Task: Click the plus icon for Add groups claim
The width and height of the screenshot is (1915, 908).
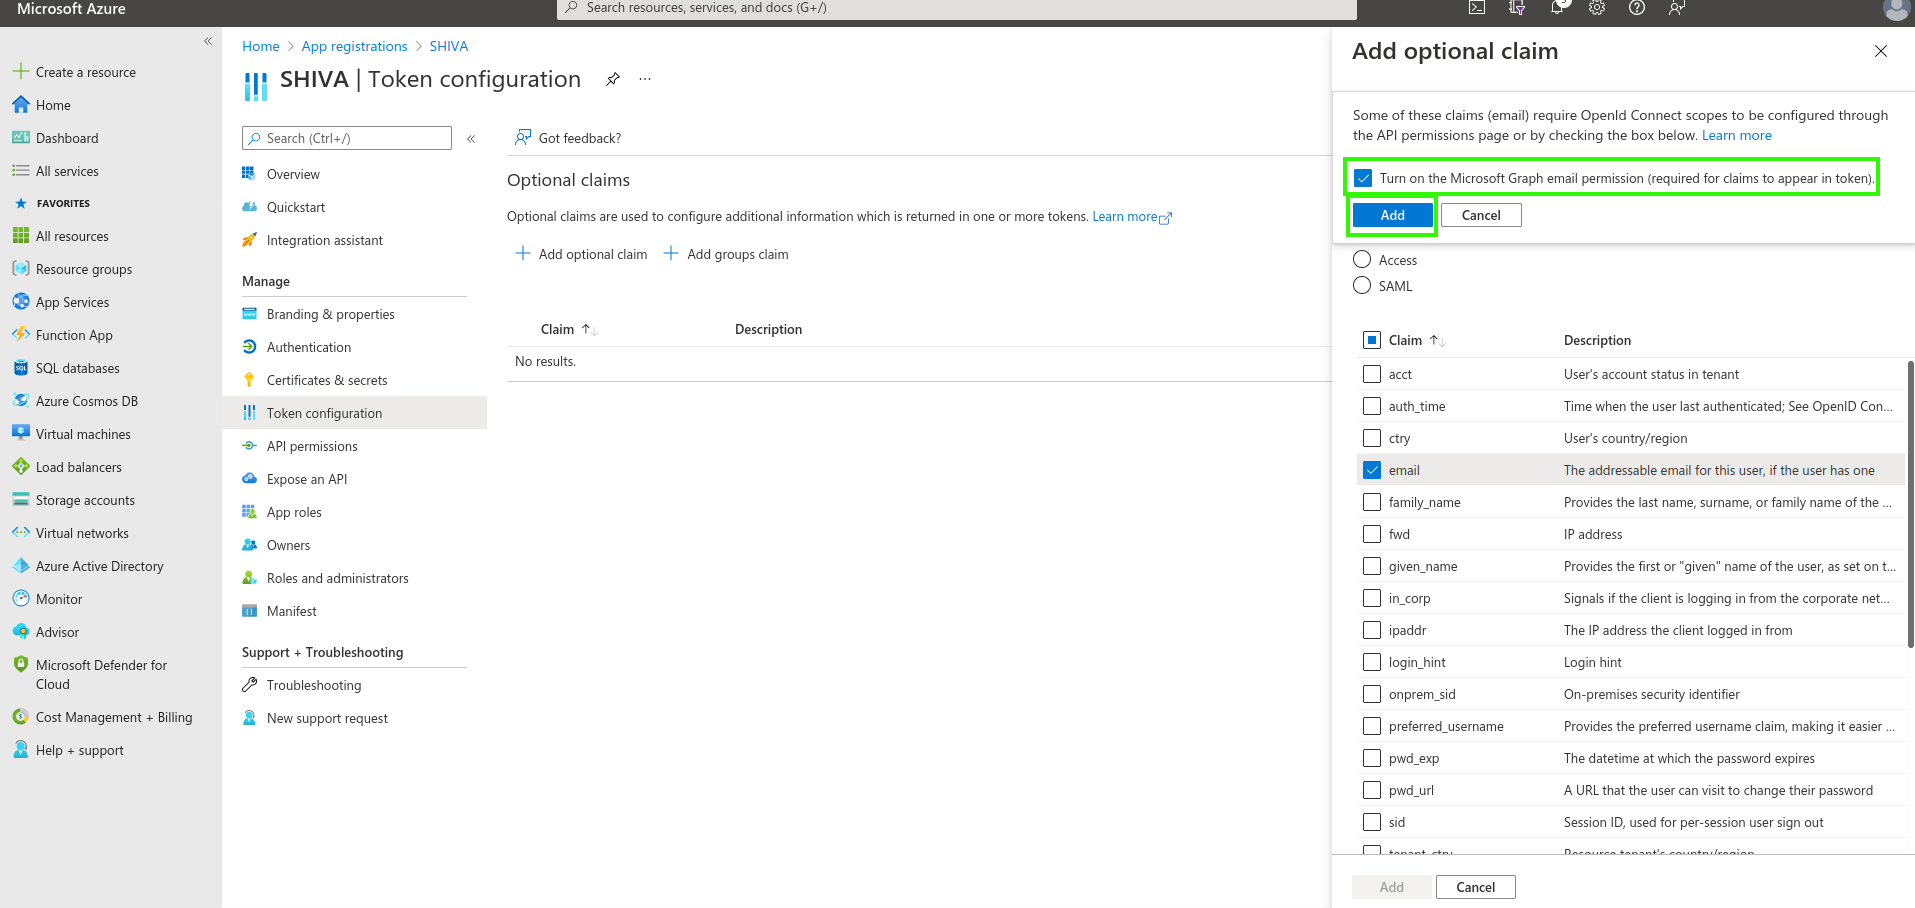Action: tap(671, 254)
